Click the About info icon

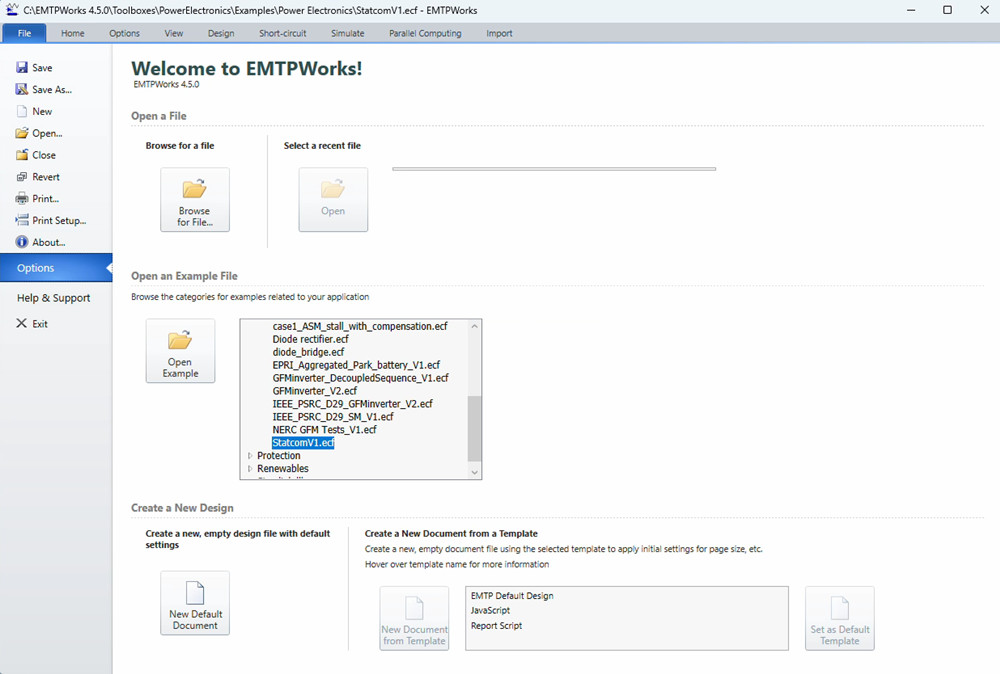(22, 242)
